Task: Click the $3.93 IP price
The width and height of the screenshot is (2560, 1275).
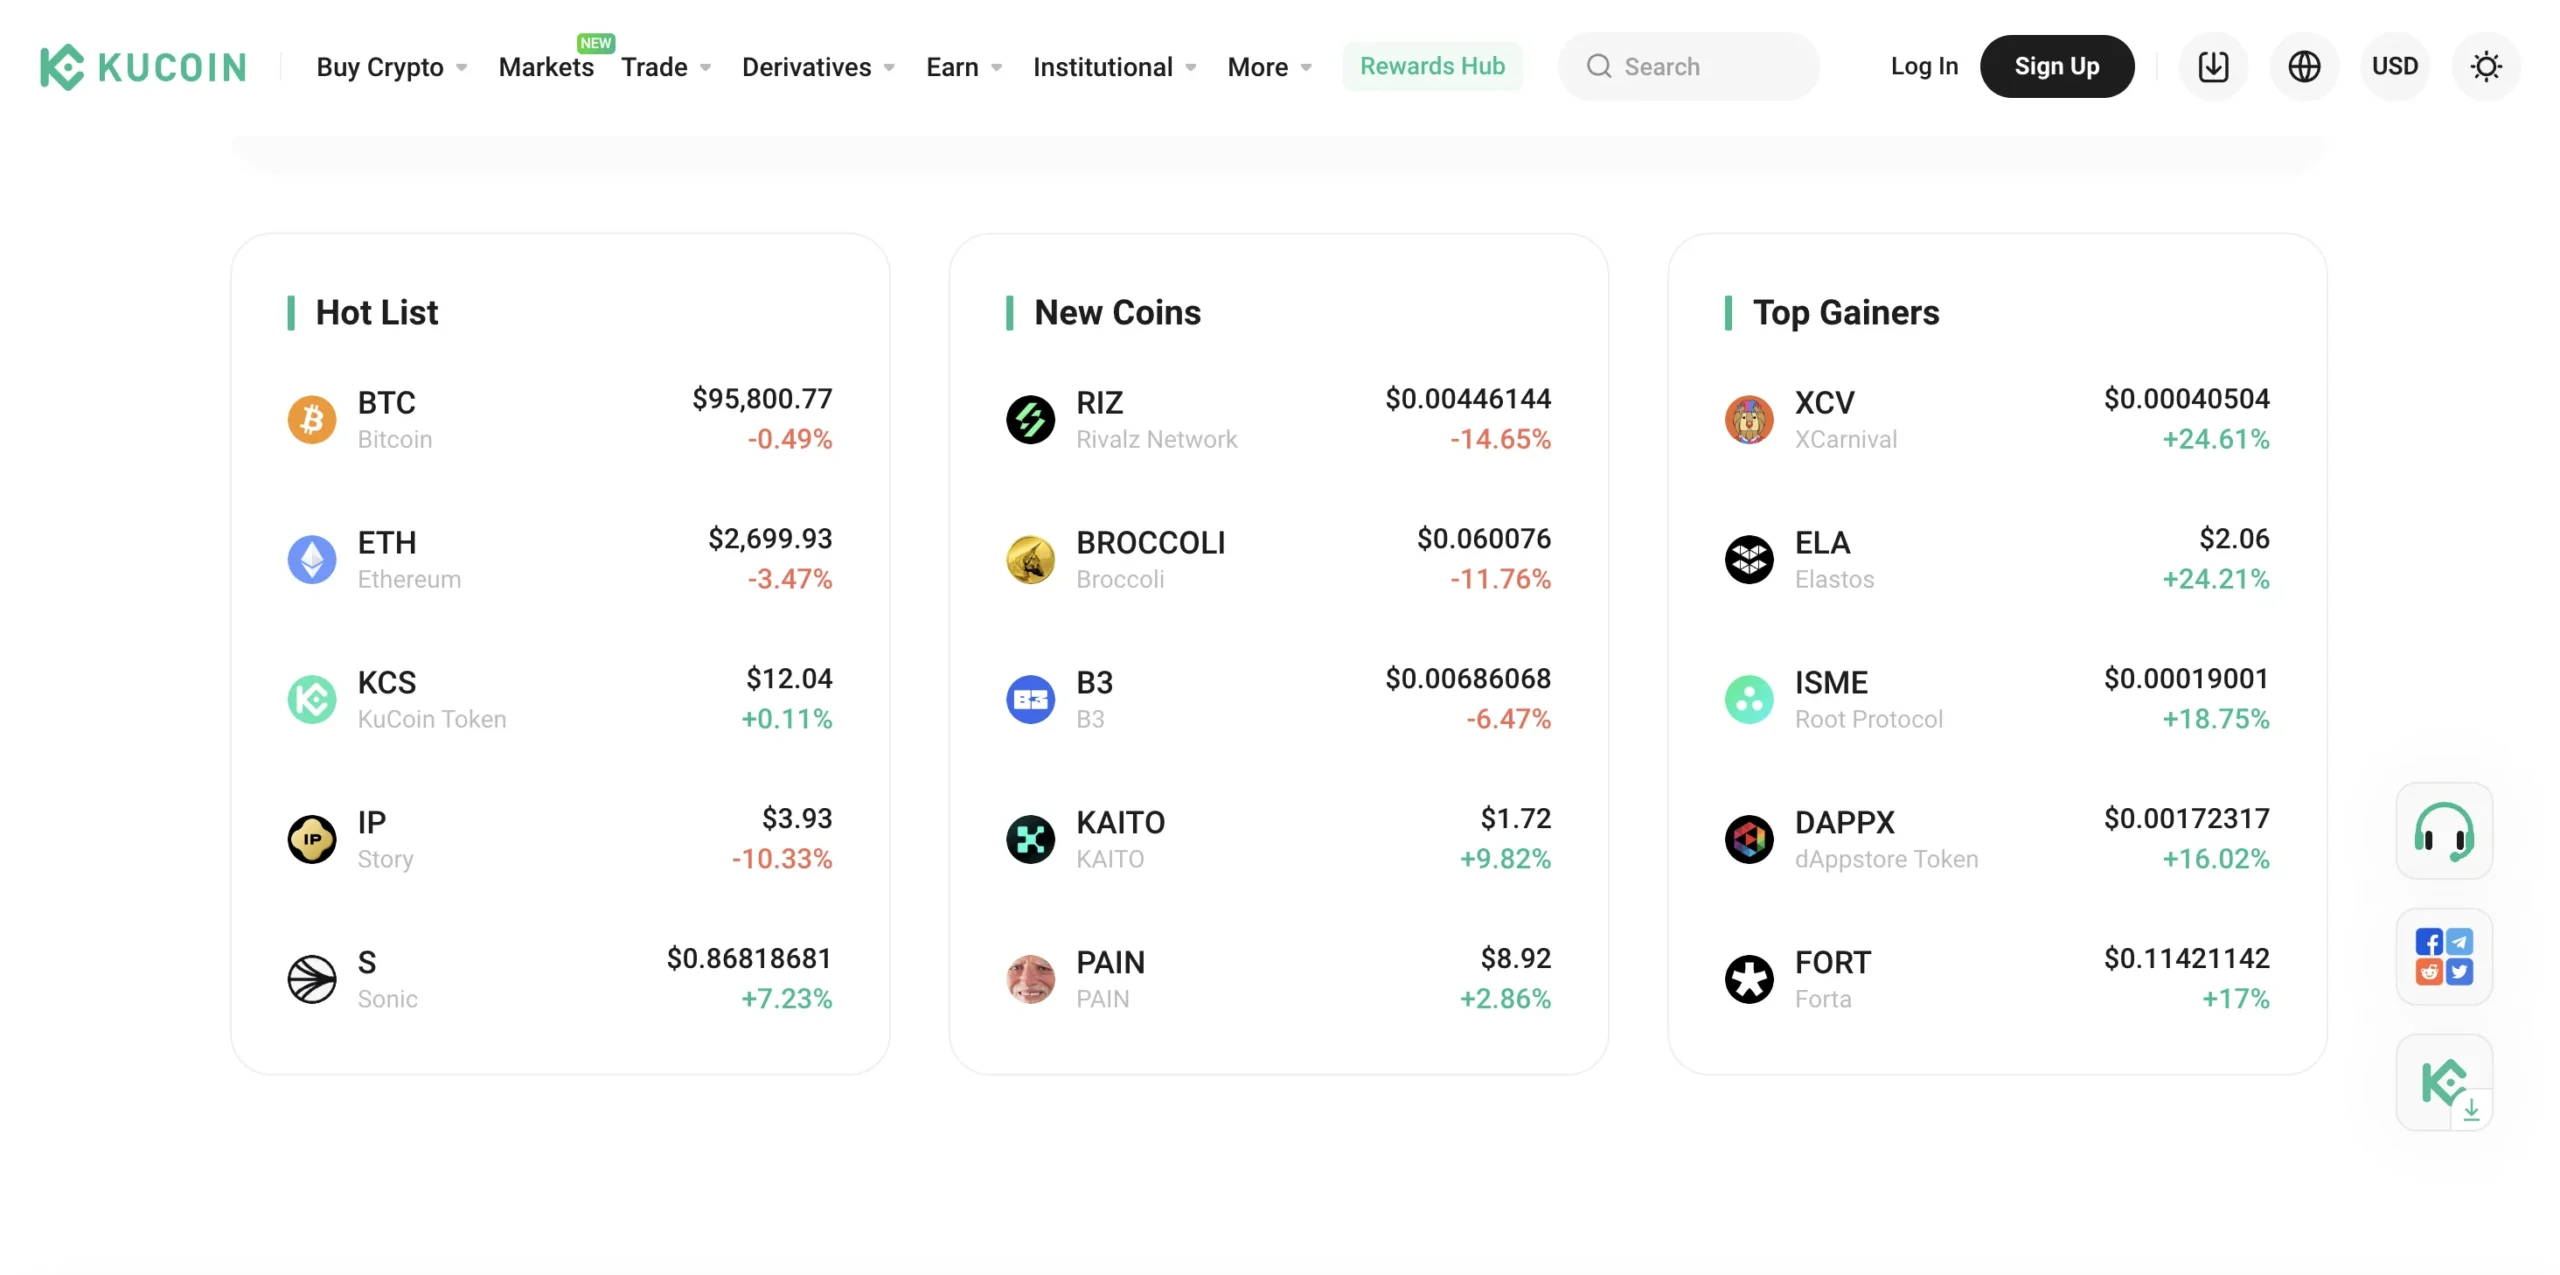Action: tap(797, 819)
